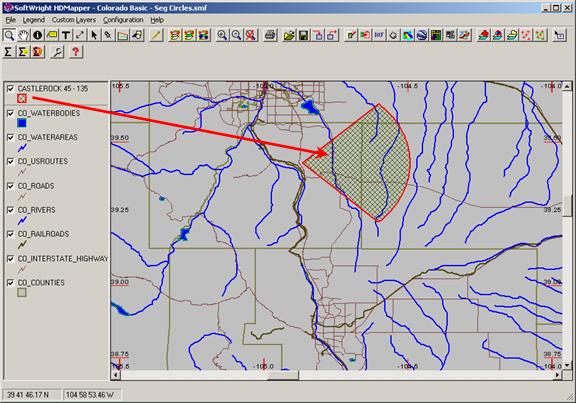Choose the identify information tool
This screenshot has width=576, height=403.
tap(37, 35)
